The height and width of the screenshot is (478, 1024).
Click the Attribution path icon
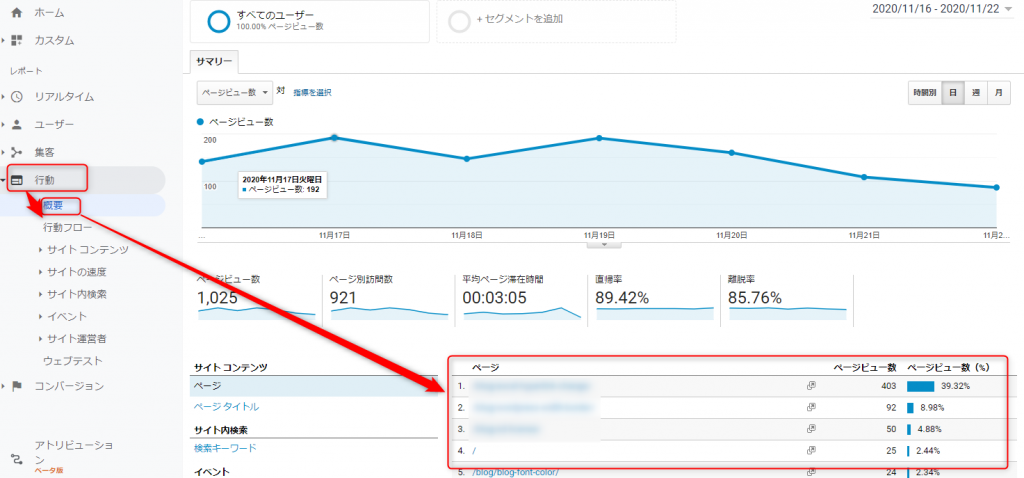click(17, 459)
